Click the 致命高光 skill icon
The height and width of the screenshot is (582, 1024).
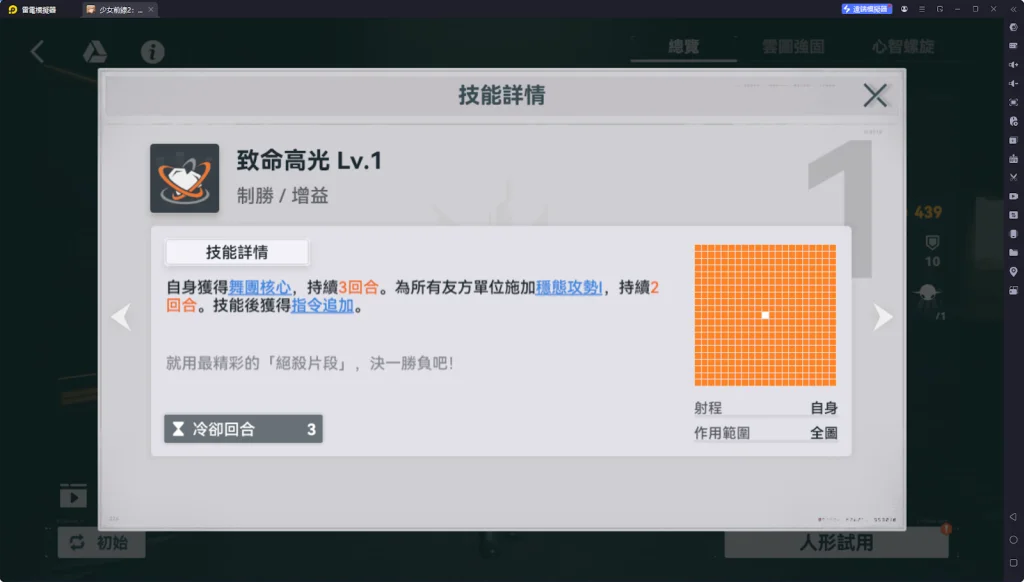tap(185, 178)
